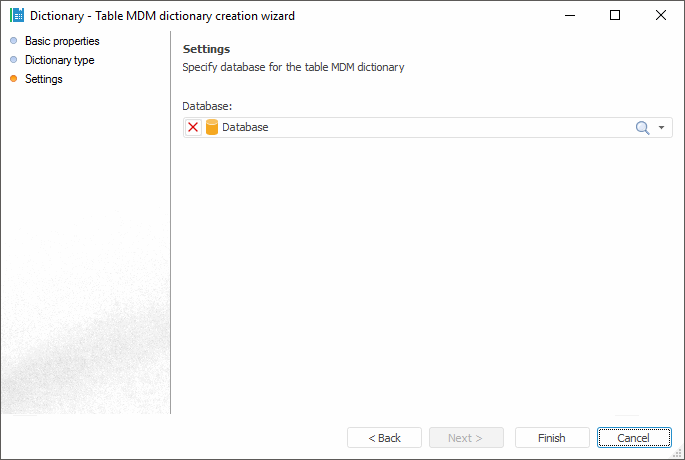Minimize the wizard window
The image size is (685, 460).
click(569, 16)
